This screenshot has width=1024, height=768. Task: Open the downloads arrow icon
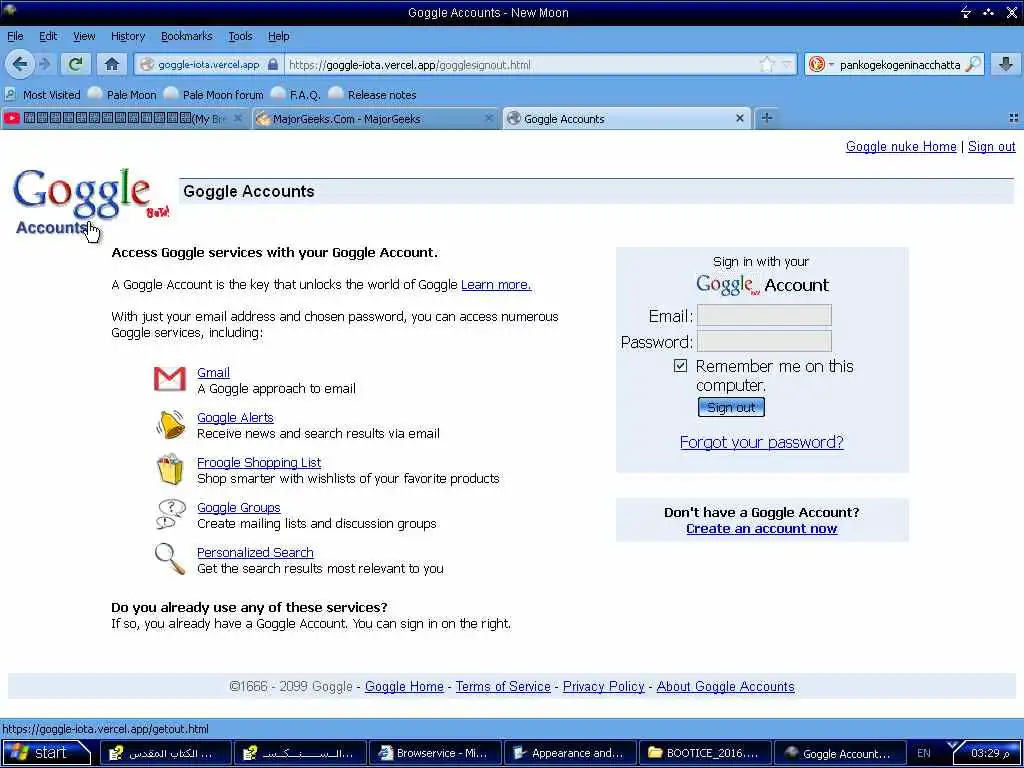pyautogui.click(x=1006, y=63)
